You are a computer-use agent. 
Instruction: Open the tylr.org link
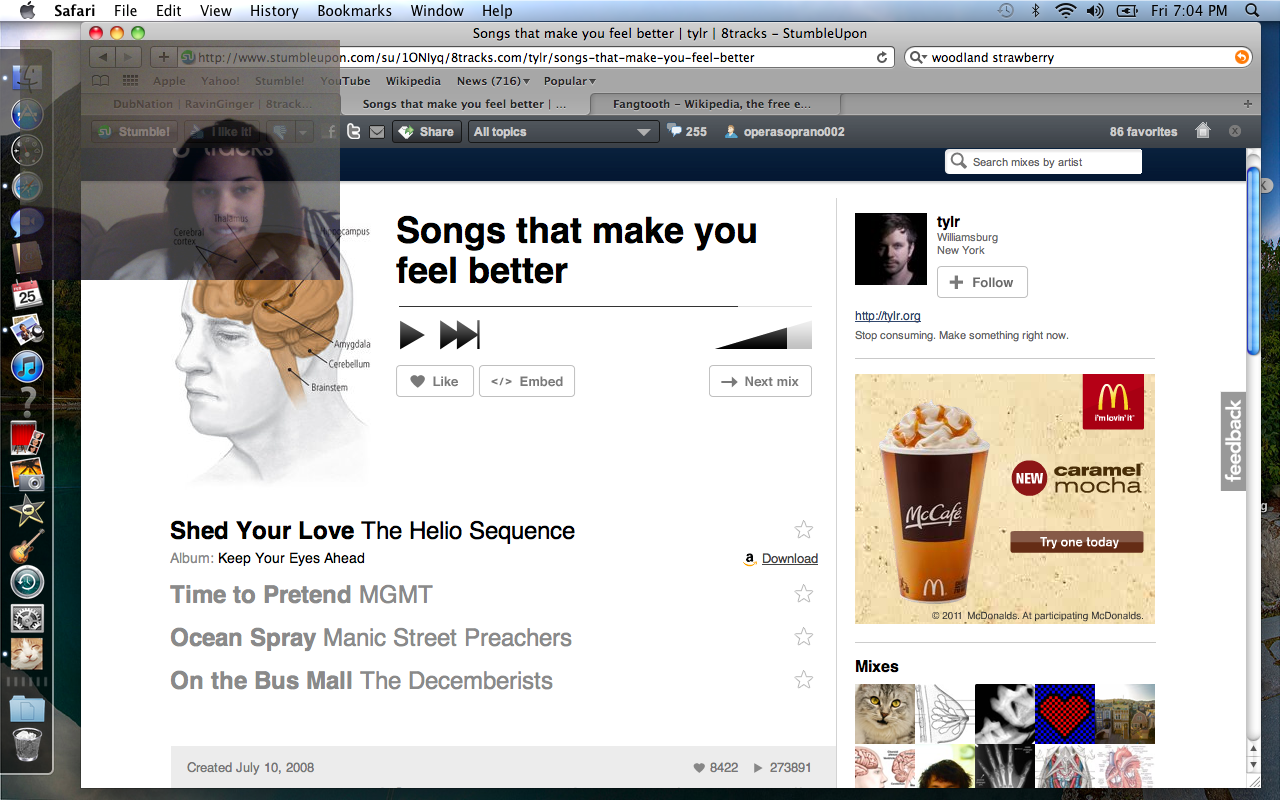pyautogui.click(x=887, y=316)
